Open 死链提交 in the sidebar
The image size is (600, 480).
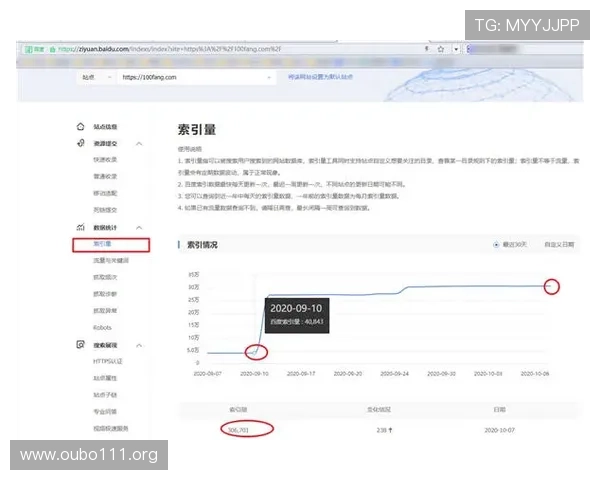(105, 210)
